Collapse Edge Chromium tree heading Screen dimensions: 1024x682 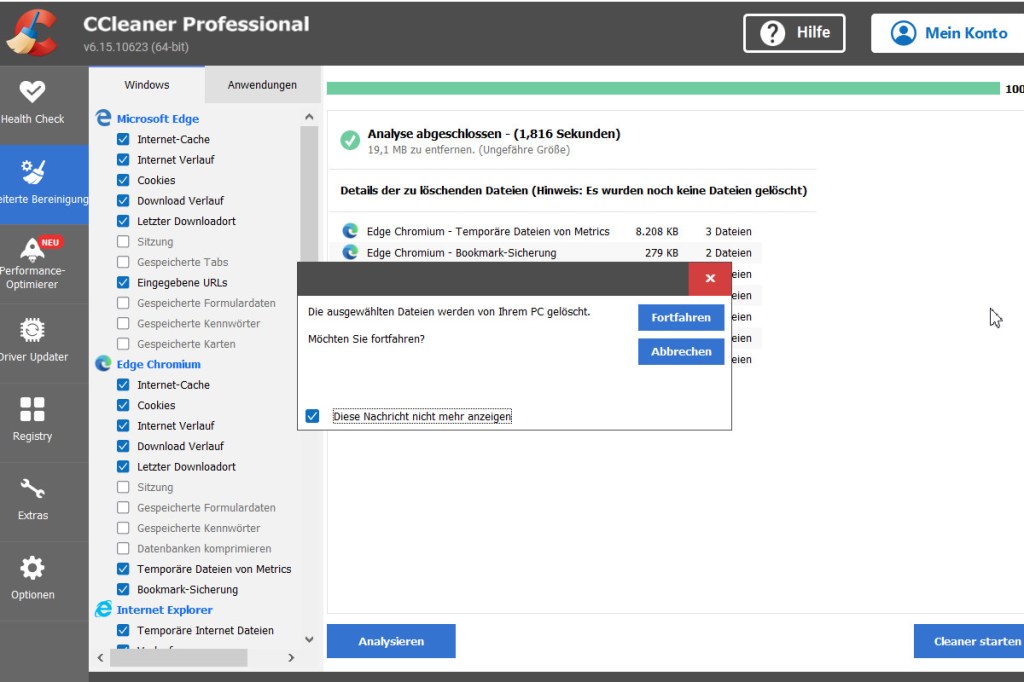pyautogui.click(x=159, y=365)
